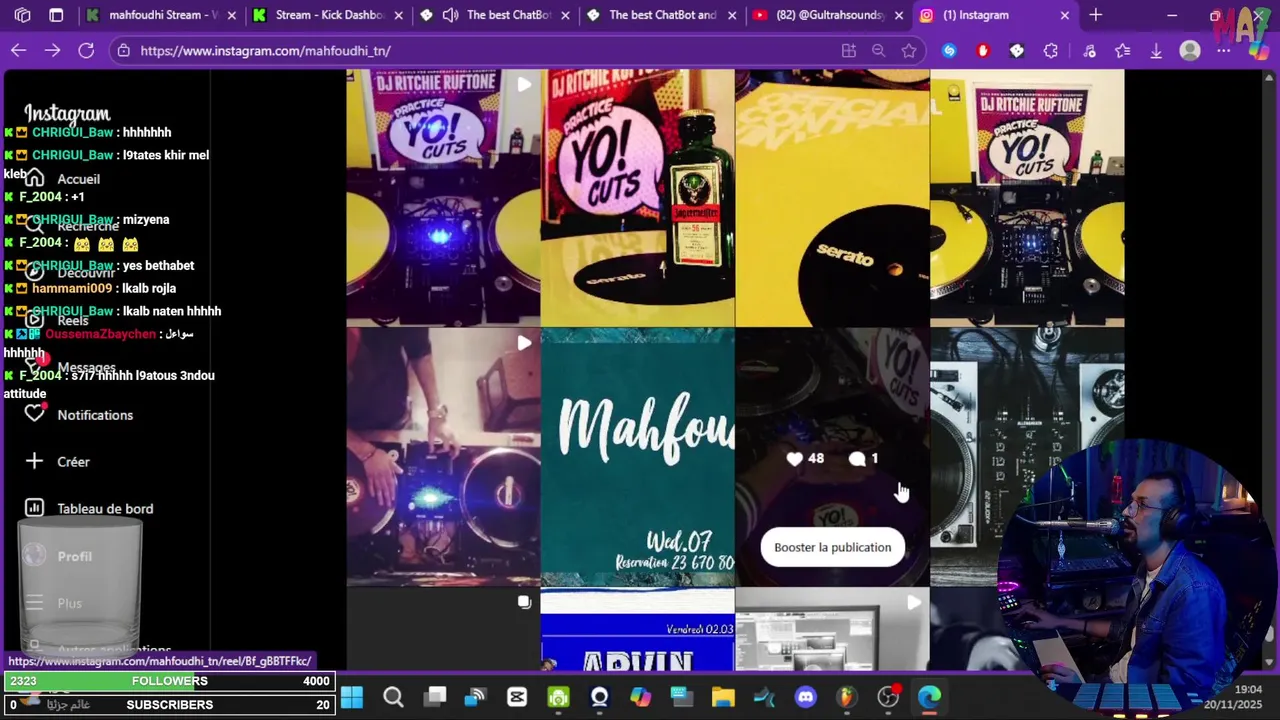Open the black-and-white Technics turntable post
1280x720 pixels.
[1027, 458]
